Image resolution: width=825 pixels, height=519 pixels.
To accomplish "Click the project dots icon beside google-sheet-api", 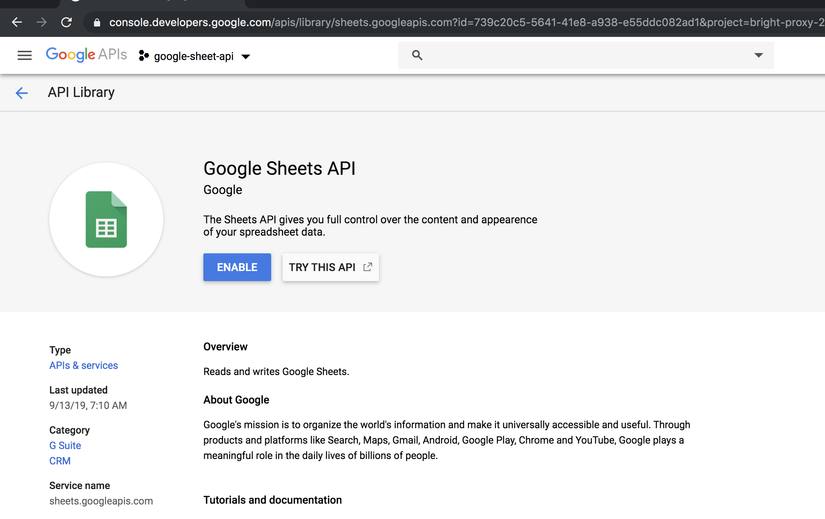I will 144,56.
